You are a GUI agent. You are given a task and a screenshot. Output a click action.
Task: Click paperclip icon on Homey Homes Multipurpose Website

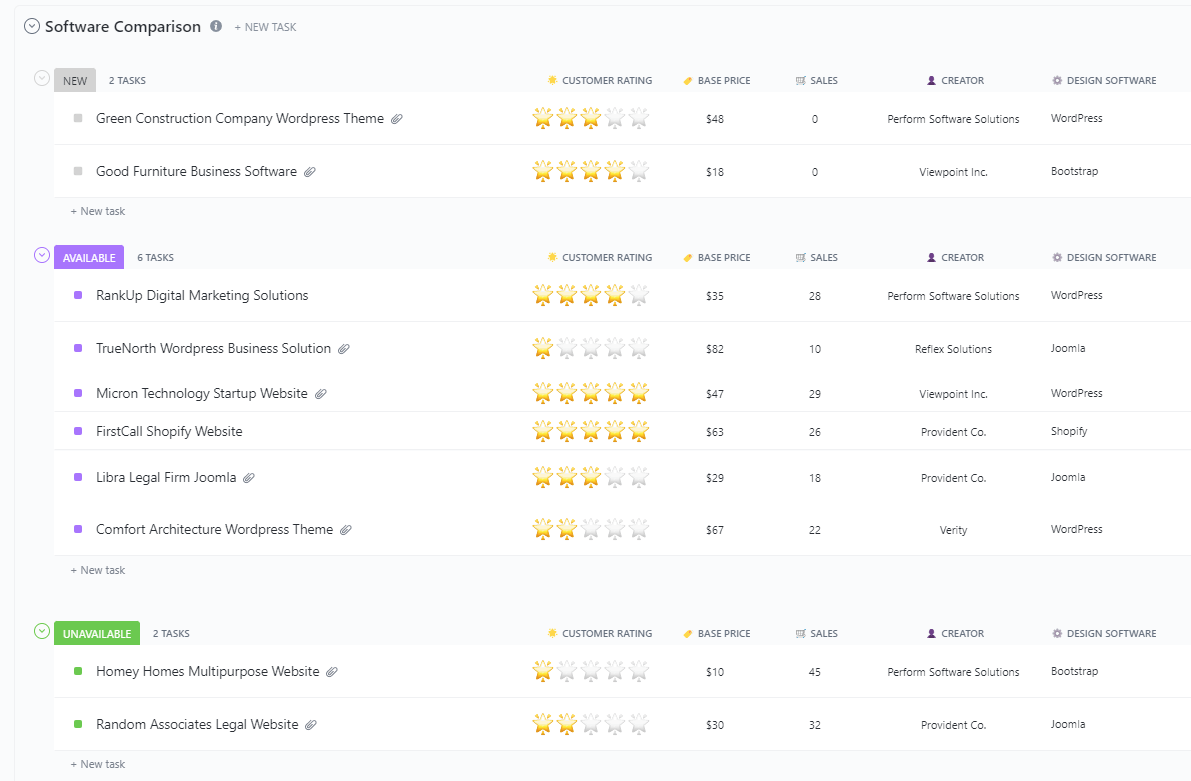(332, 672)
